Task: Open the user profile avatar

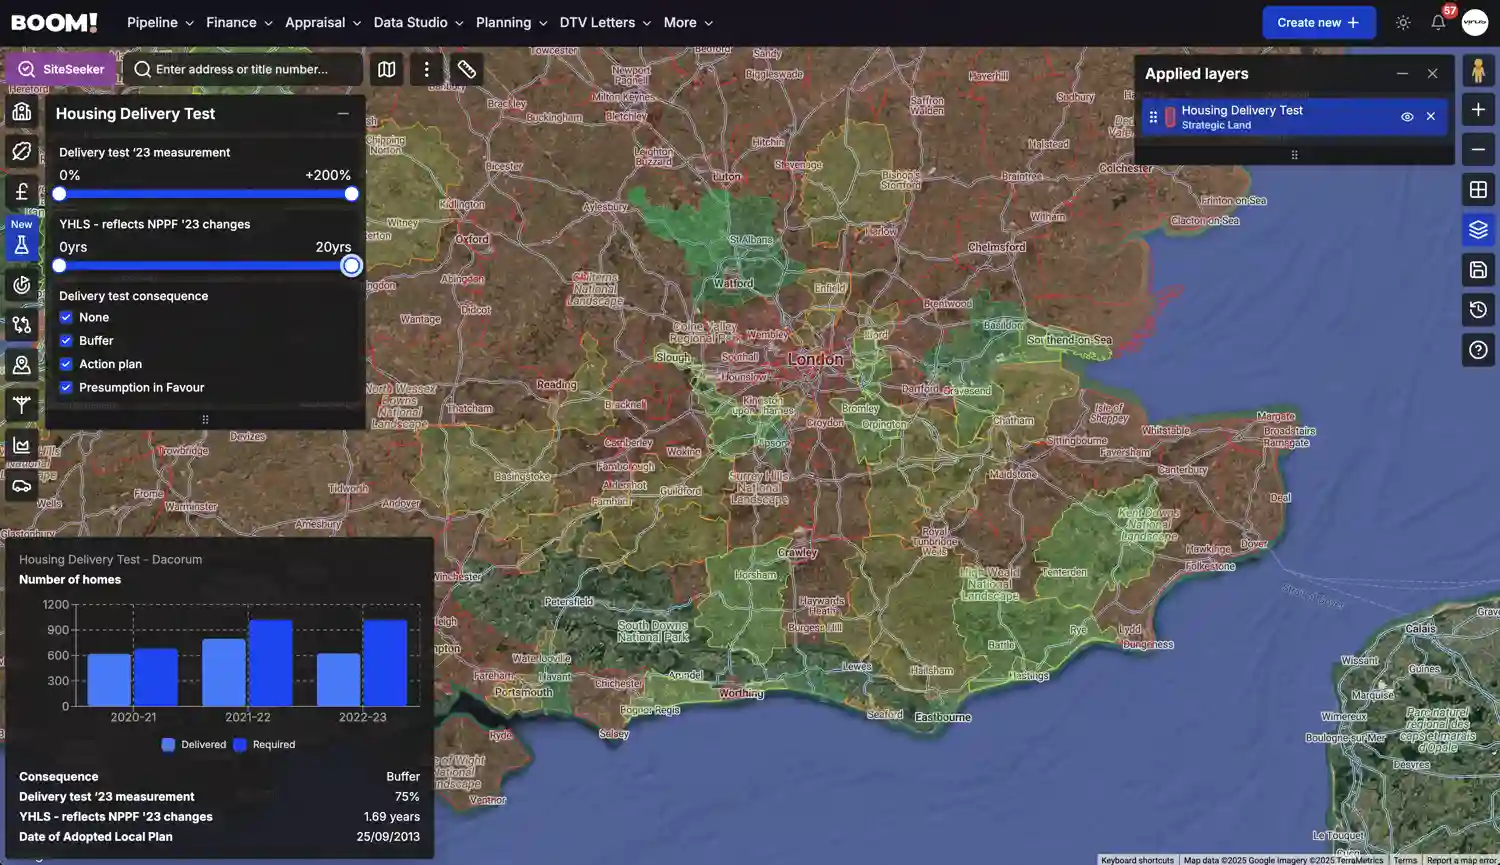Action: pyautogui.click(x=1475, y=22)
